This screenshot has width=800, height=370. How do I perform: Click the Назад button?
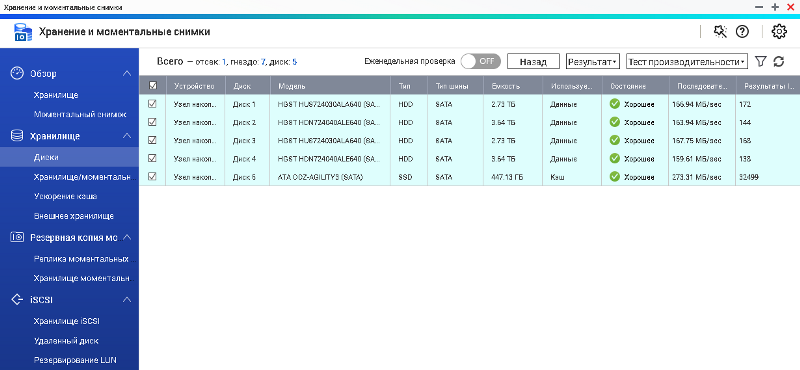[533, 62]
